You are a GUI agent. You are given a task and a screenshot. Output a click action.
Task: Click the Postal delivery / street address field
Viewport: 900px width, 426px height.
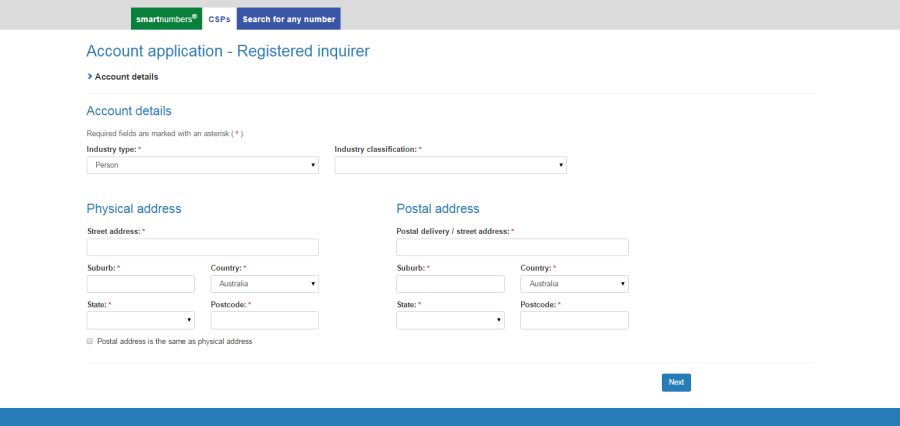(513, 247)
